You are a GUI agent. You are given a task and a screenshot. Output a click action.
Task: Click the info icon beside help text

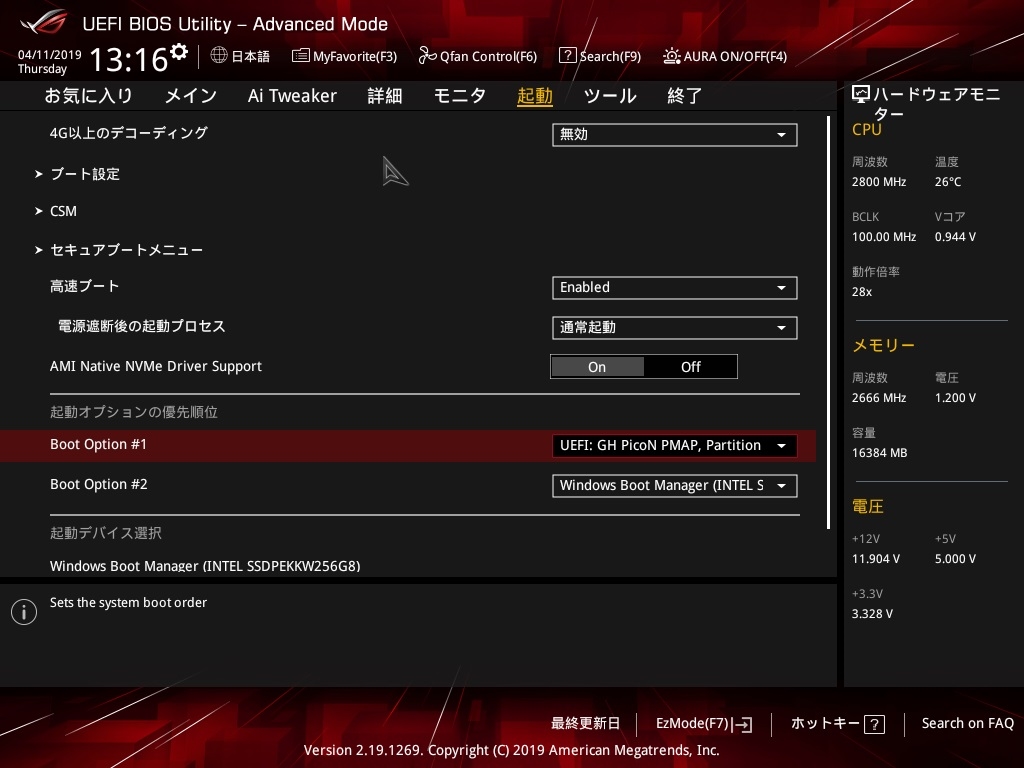tap(24, 612)
